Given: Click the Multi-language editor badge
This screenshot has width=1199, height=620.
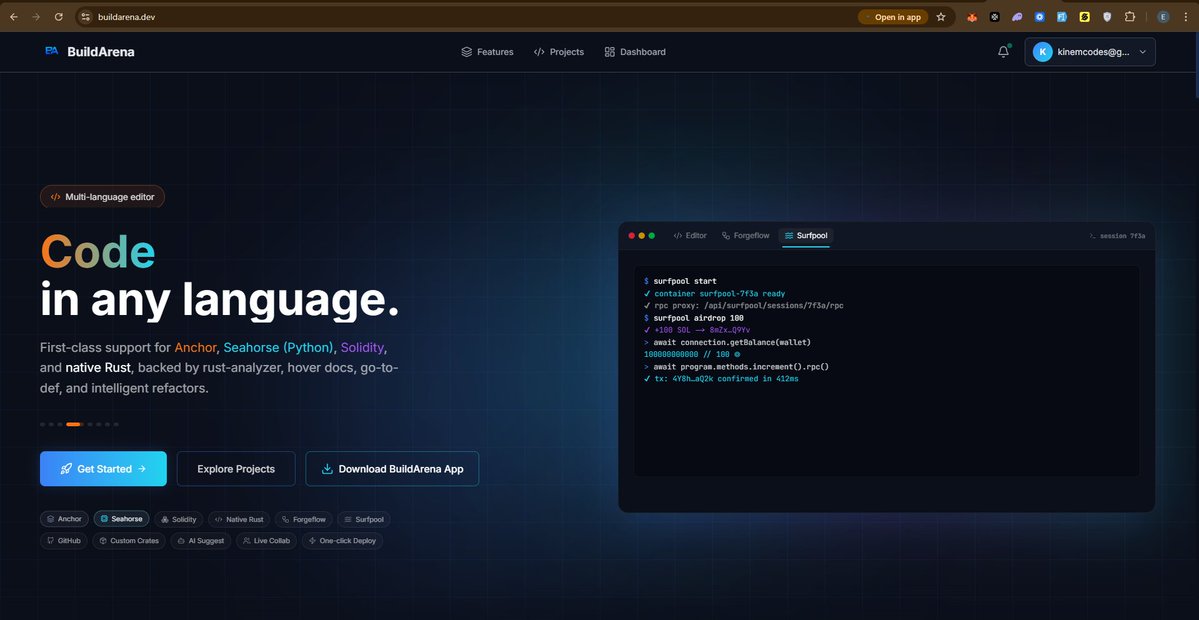Looking at the screenshot, I should tap(102, 196).
